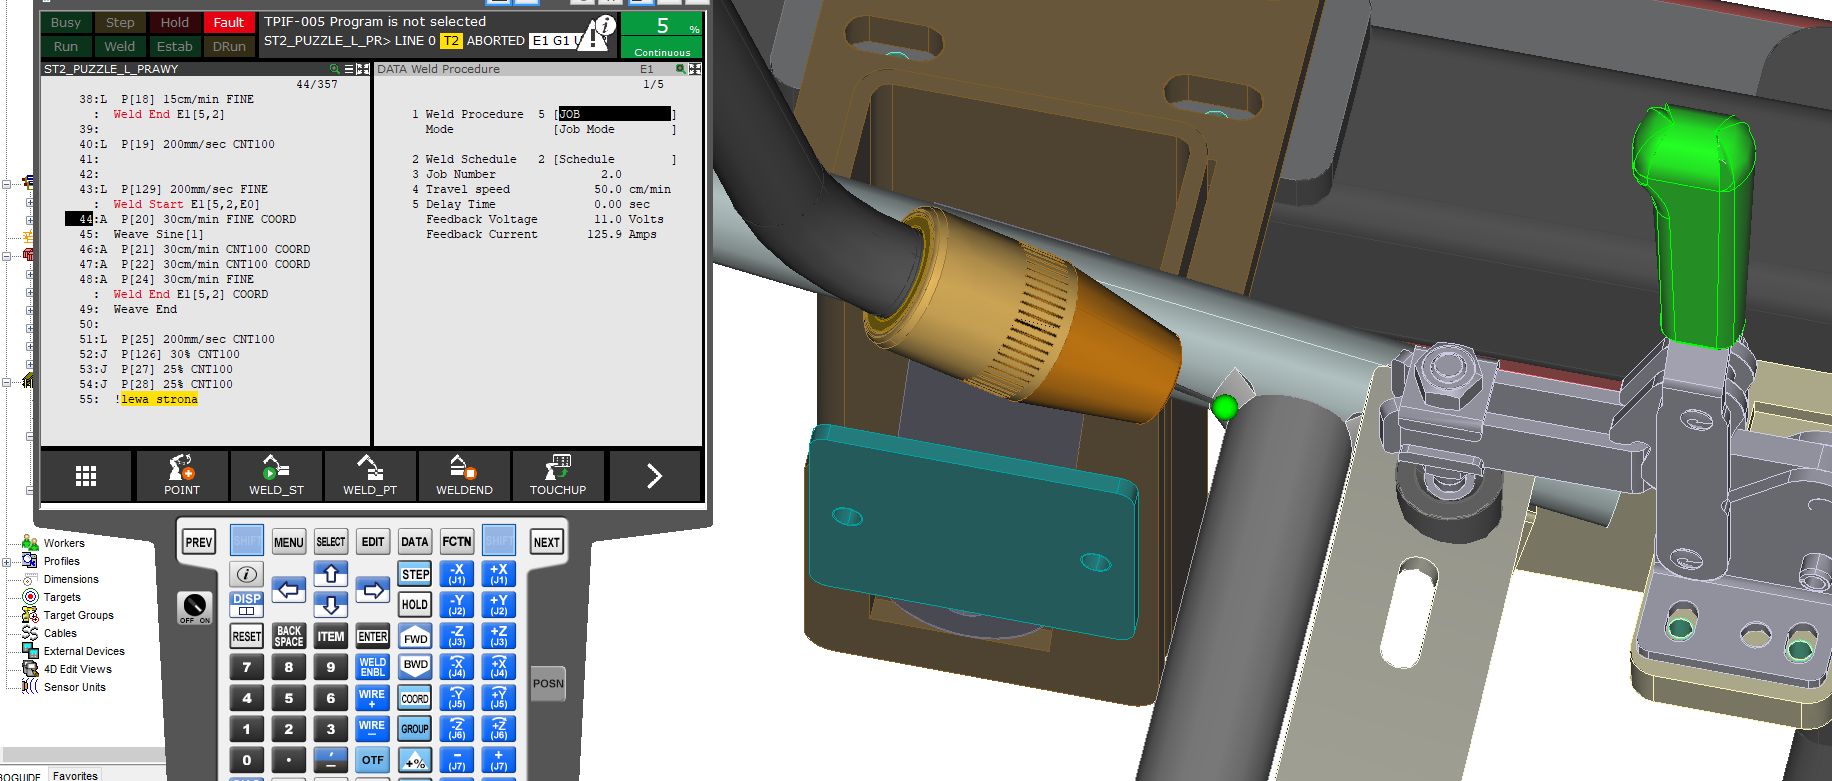Image resolution: width=1832 pixels, height=781 pixels.
Task: Click the +% speed override key
Action: tap(415, 760)
